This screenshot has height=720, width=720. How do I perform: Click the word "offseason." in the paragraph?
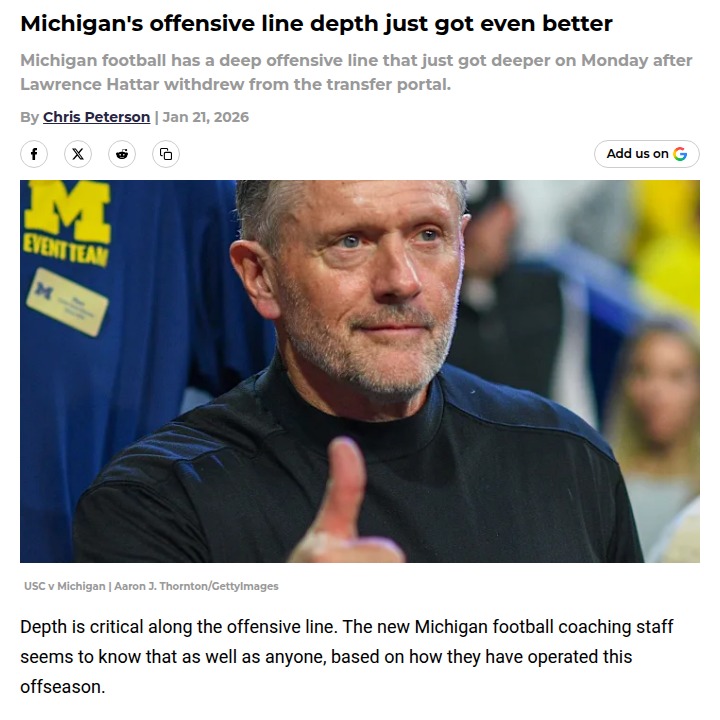pyautogui.click(x=63, y=687)
